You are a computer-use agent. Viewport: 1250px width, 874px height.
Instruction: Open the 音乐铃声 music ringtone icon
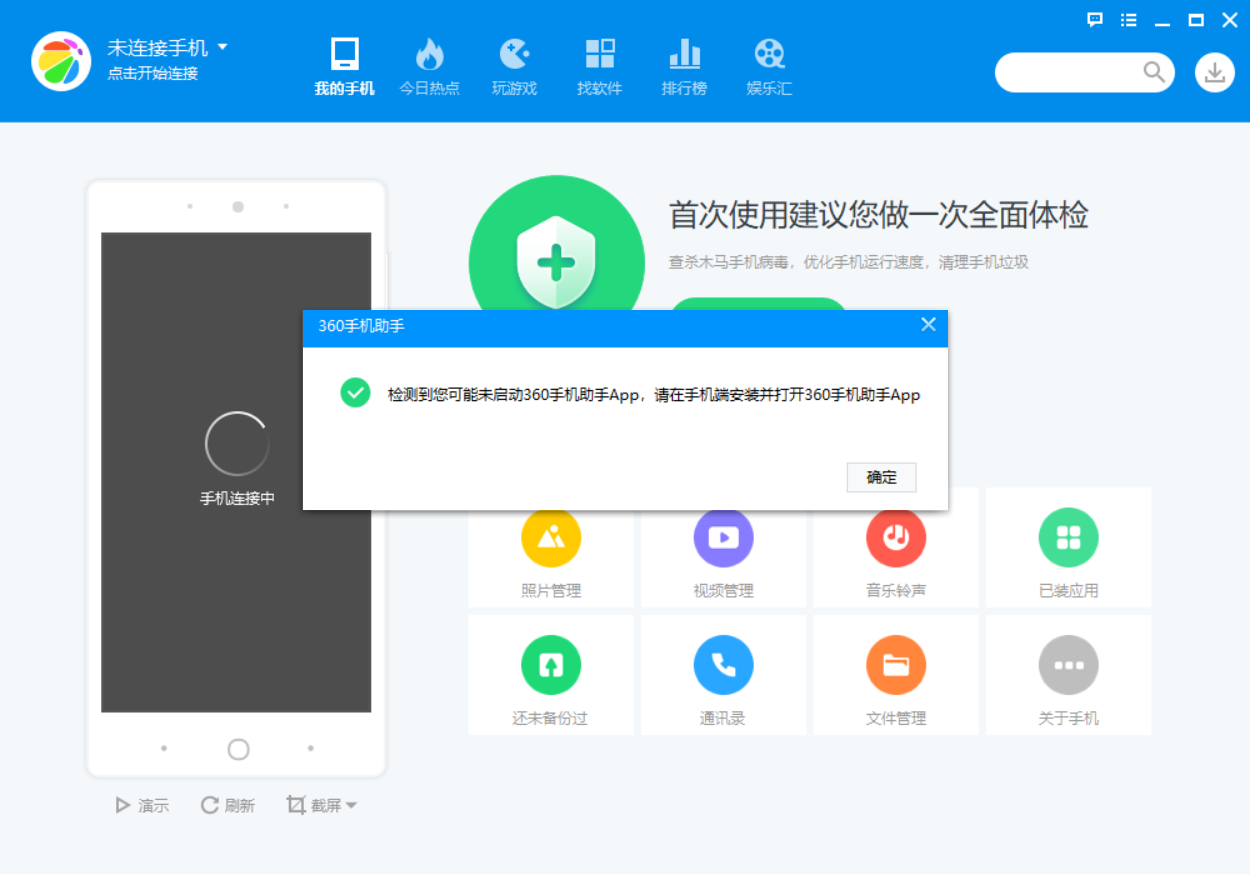(x=895, y=538)
